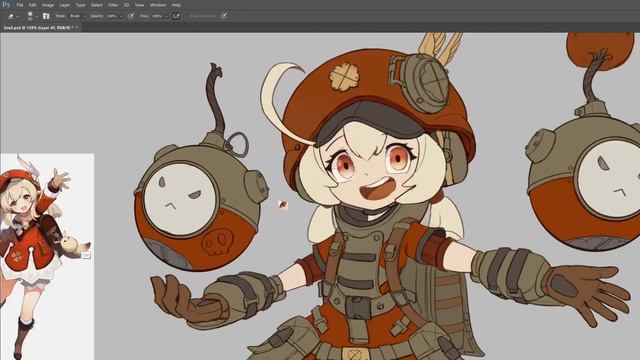
Task: Open the 3D menu
Action: pos(126,5)
